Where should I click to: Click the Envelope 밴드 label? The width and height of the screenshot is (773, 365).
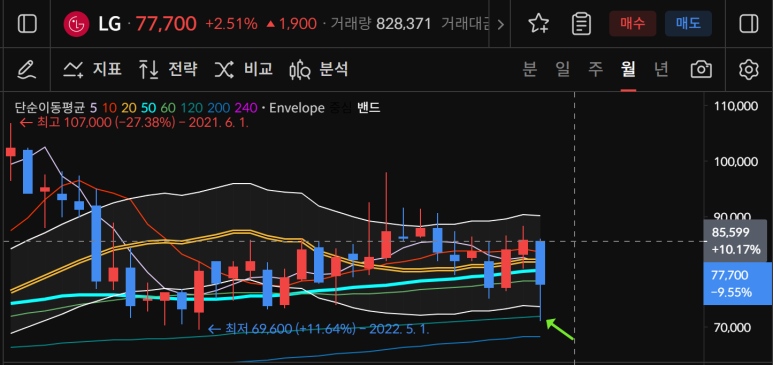[368, 108]
